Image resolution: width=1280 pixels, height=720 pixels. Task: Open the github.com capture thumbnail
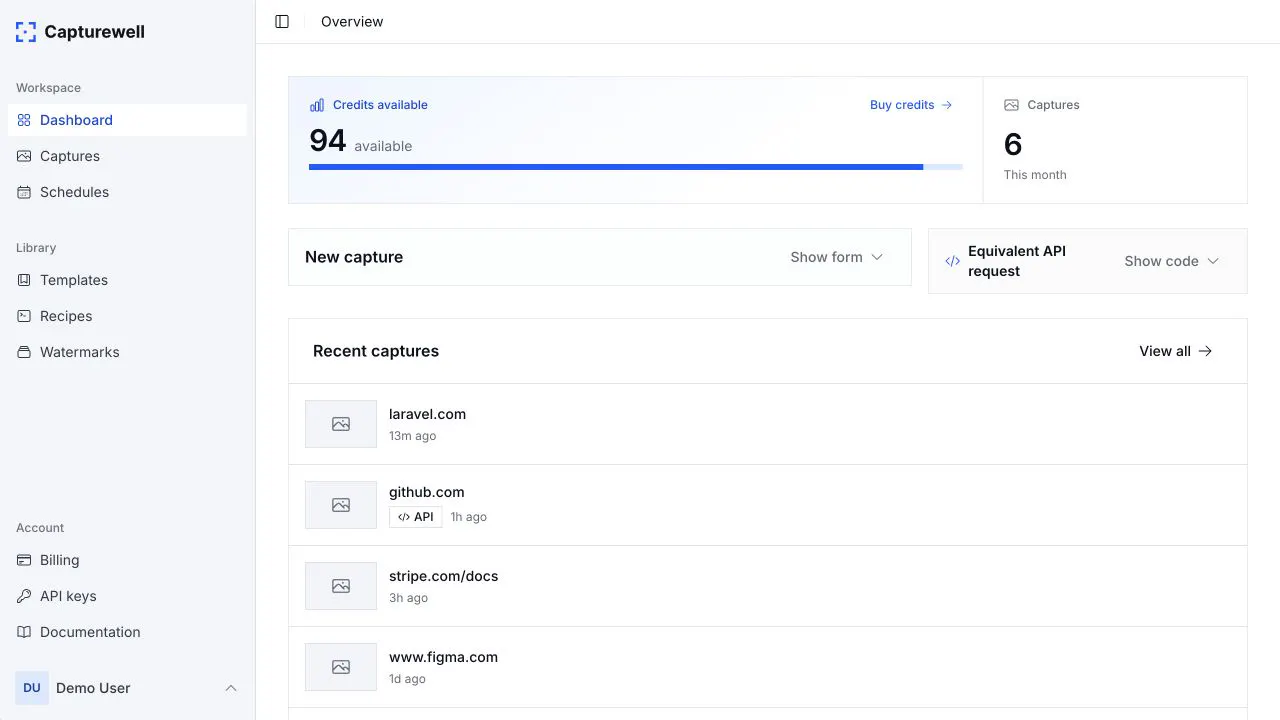341,505
